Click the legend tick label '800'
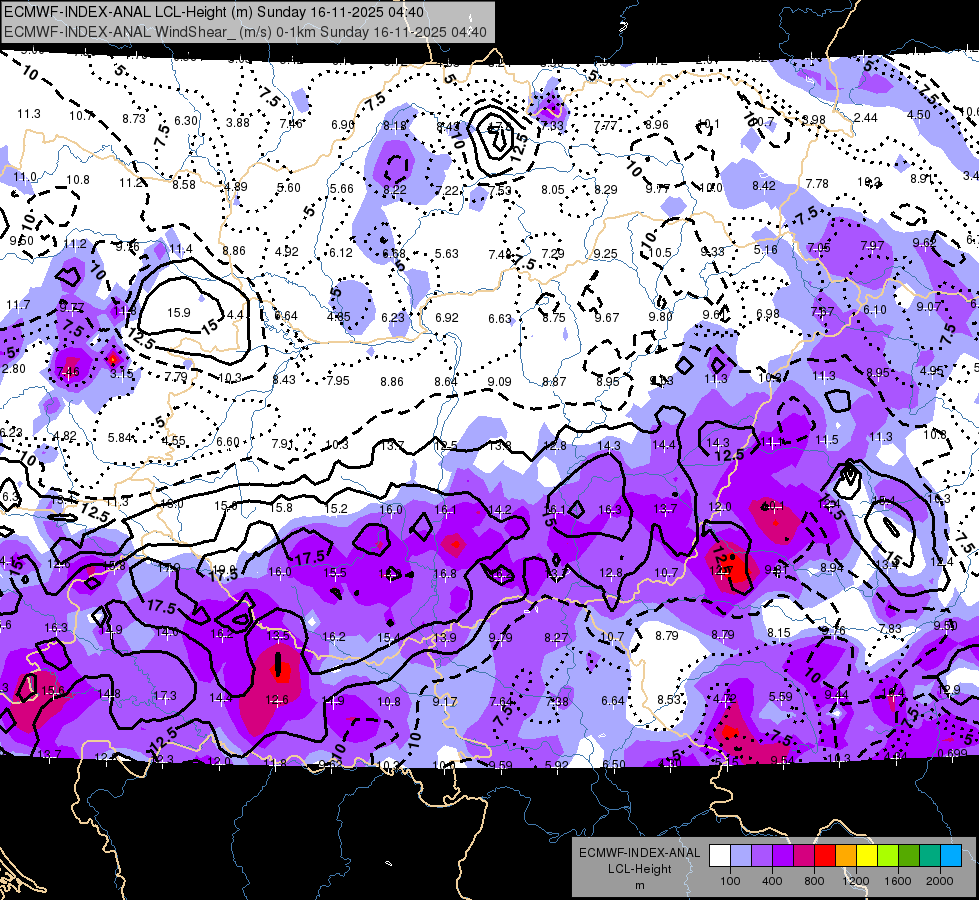The image size is (979, 900). click(814, 881)
